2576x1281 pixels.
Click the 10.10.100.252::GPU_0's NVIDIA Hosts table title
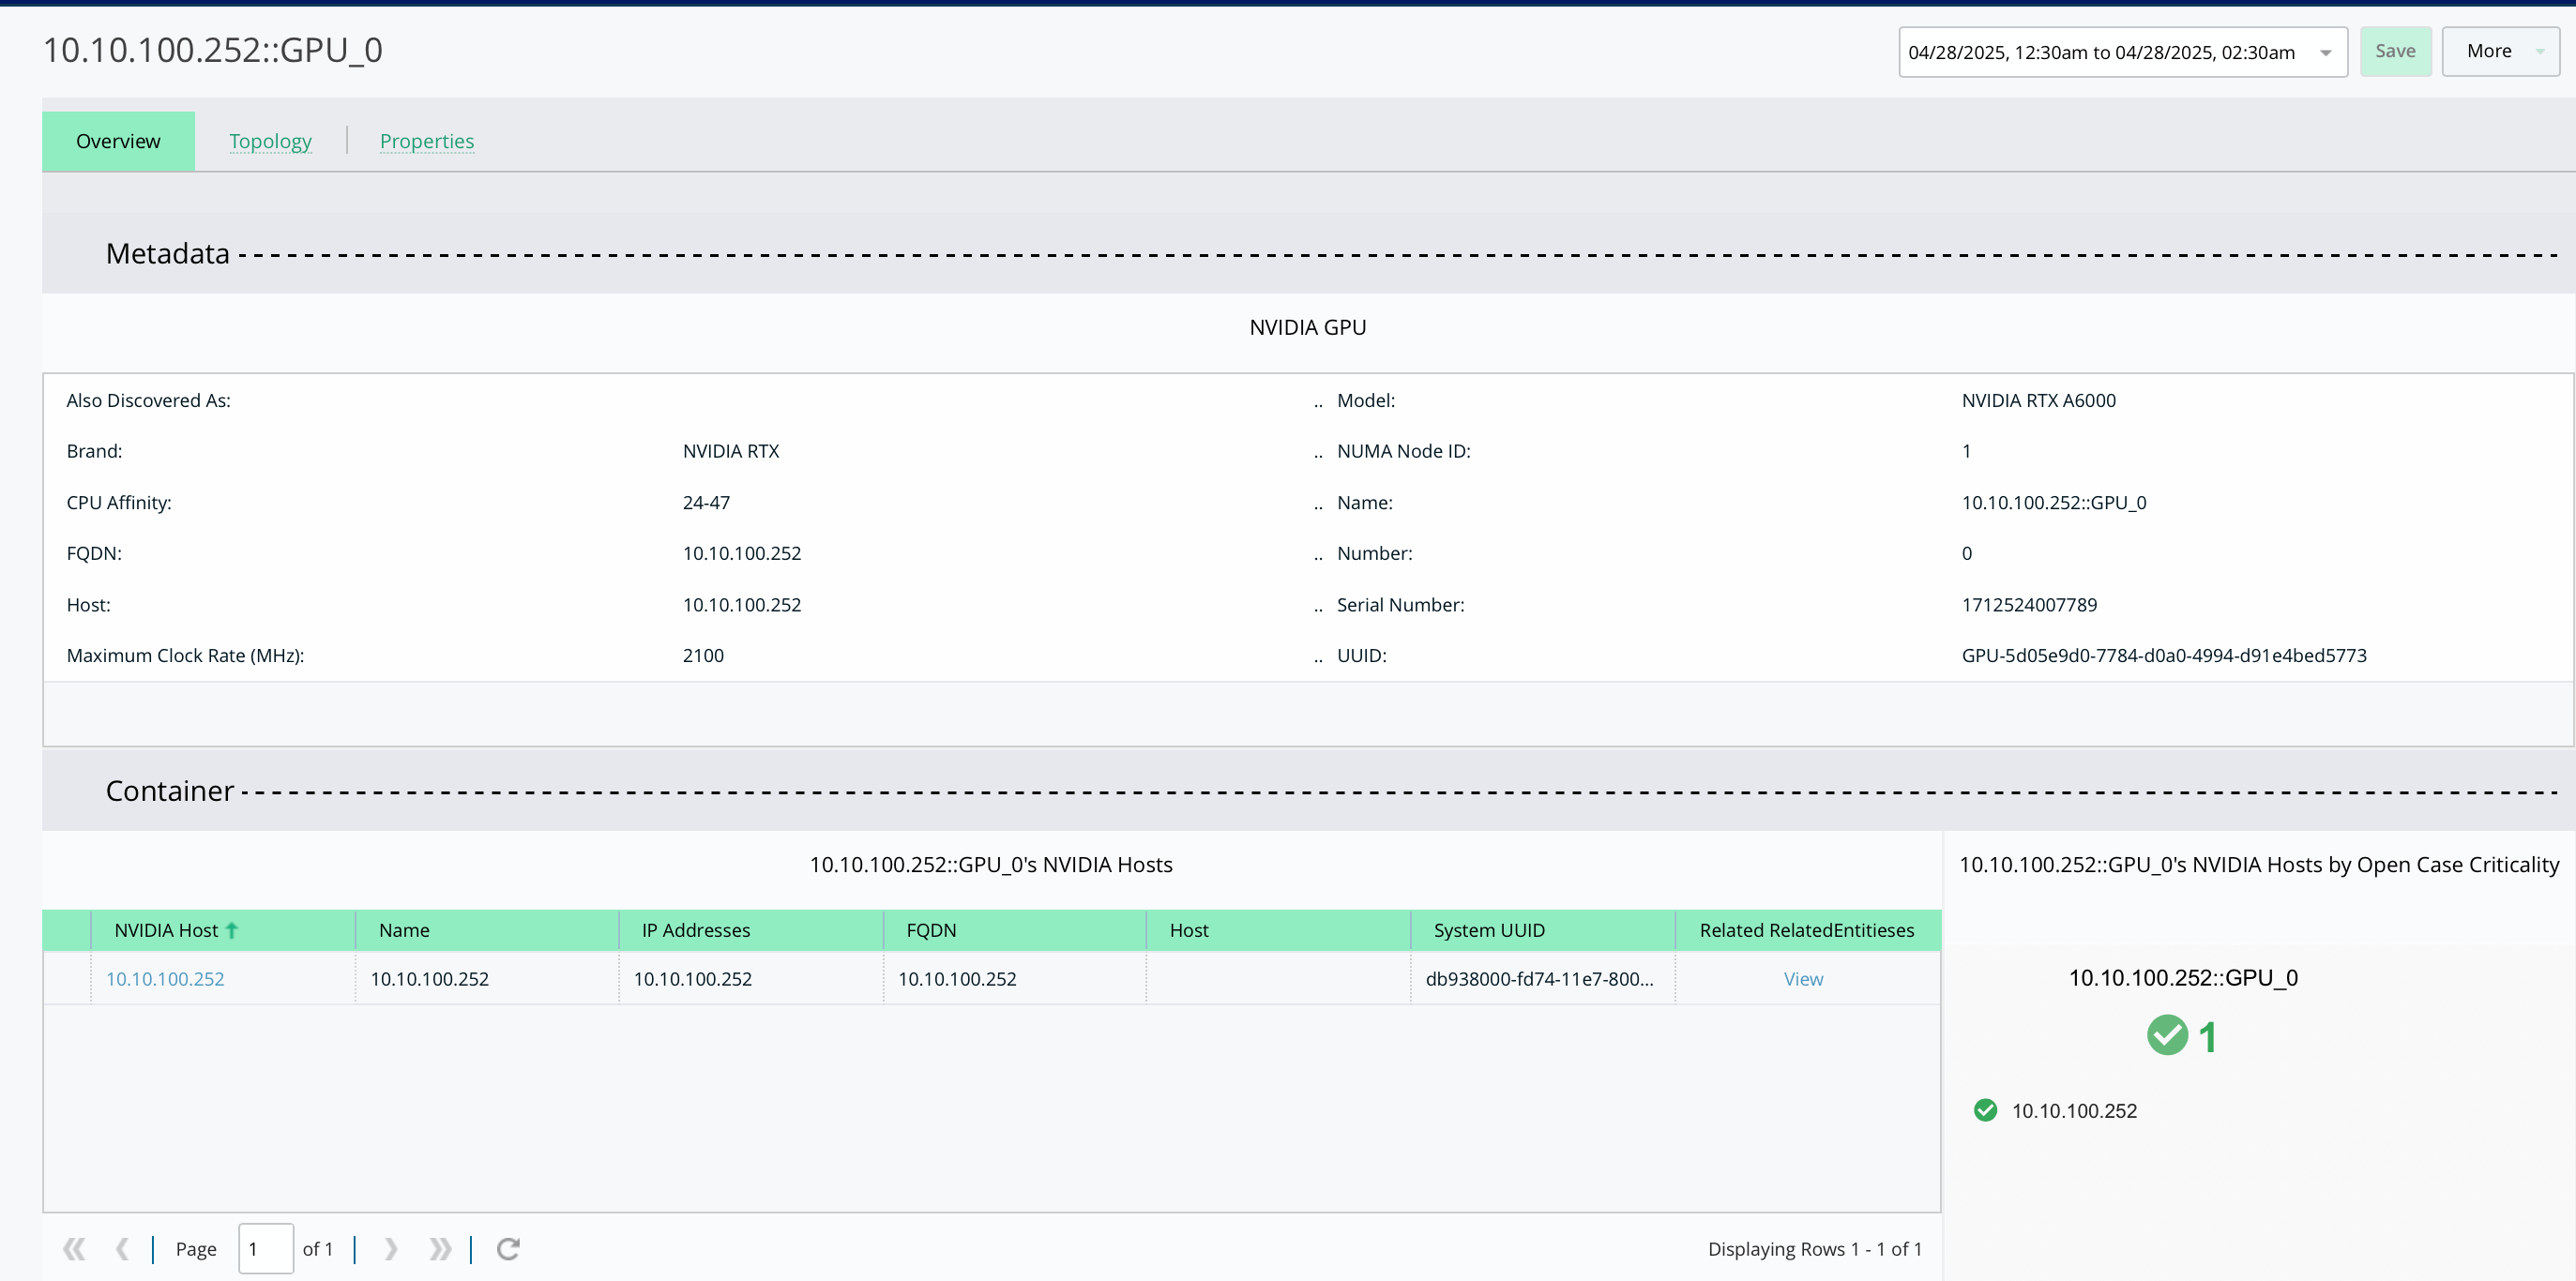point(991,864)
